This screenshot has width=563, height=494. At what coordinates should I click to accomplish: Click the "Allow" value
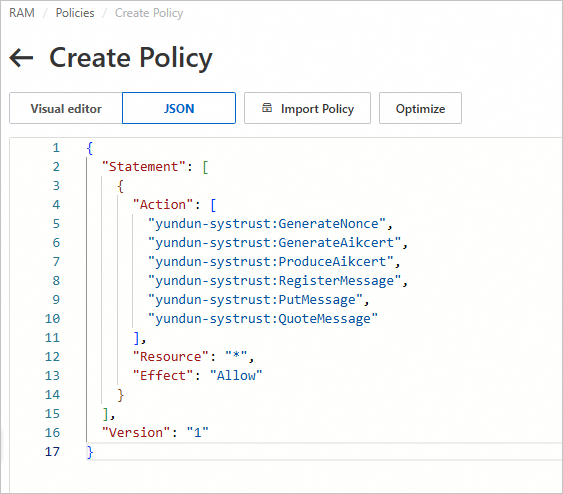236,376
